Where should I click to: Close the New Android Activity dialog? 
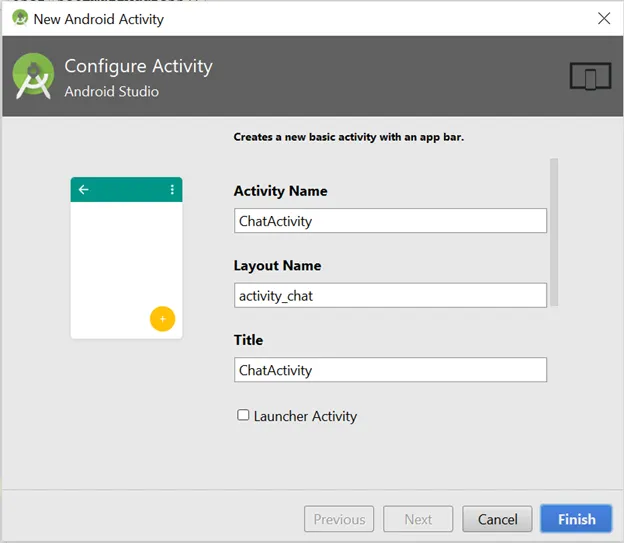coord(604,18)
